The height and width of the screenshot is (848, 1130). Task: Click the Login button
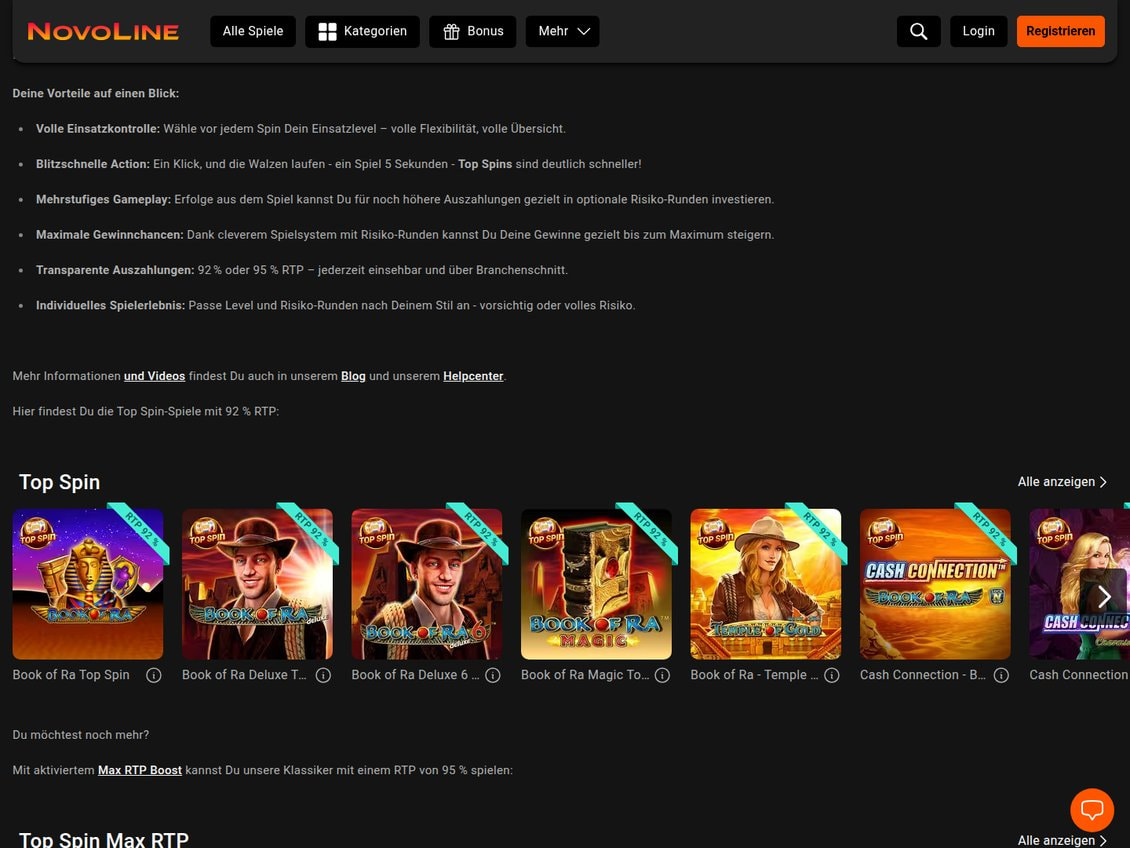[979, 32]
